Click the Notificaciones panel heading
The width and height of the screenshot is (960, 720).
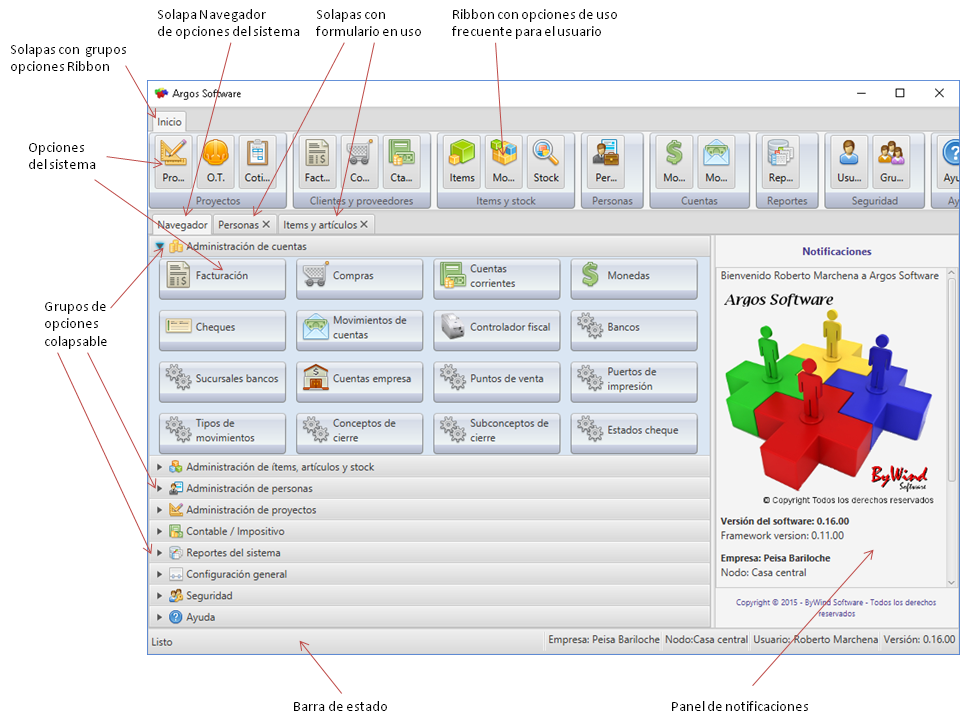[x=836, y=252]
